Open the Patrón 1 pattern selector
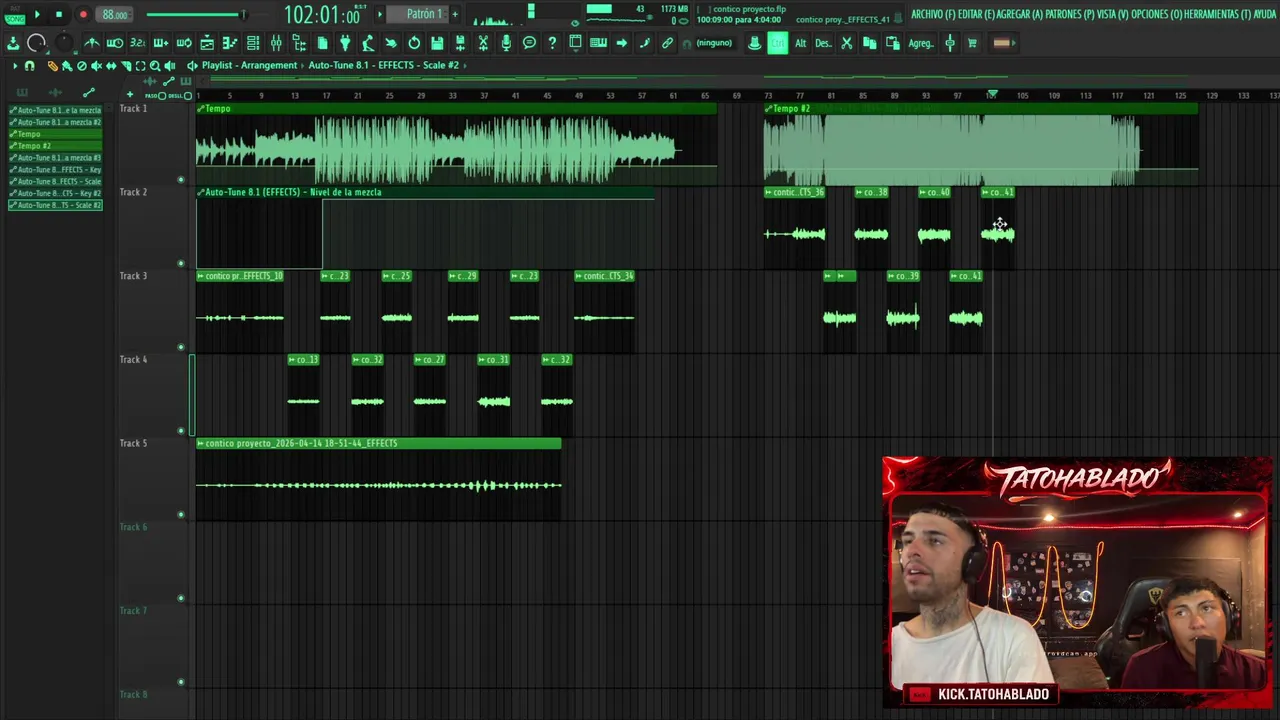 point(424,14)
